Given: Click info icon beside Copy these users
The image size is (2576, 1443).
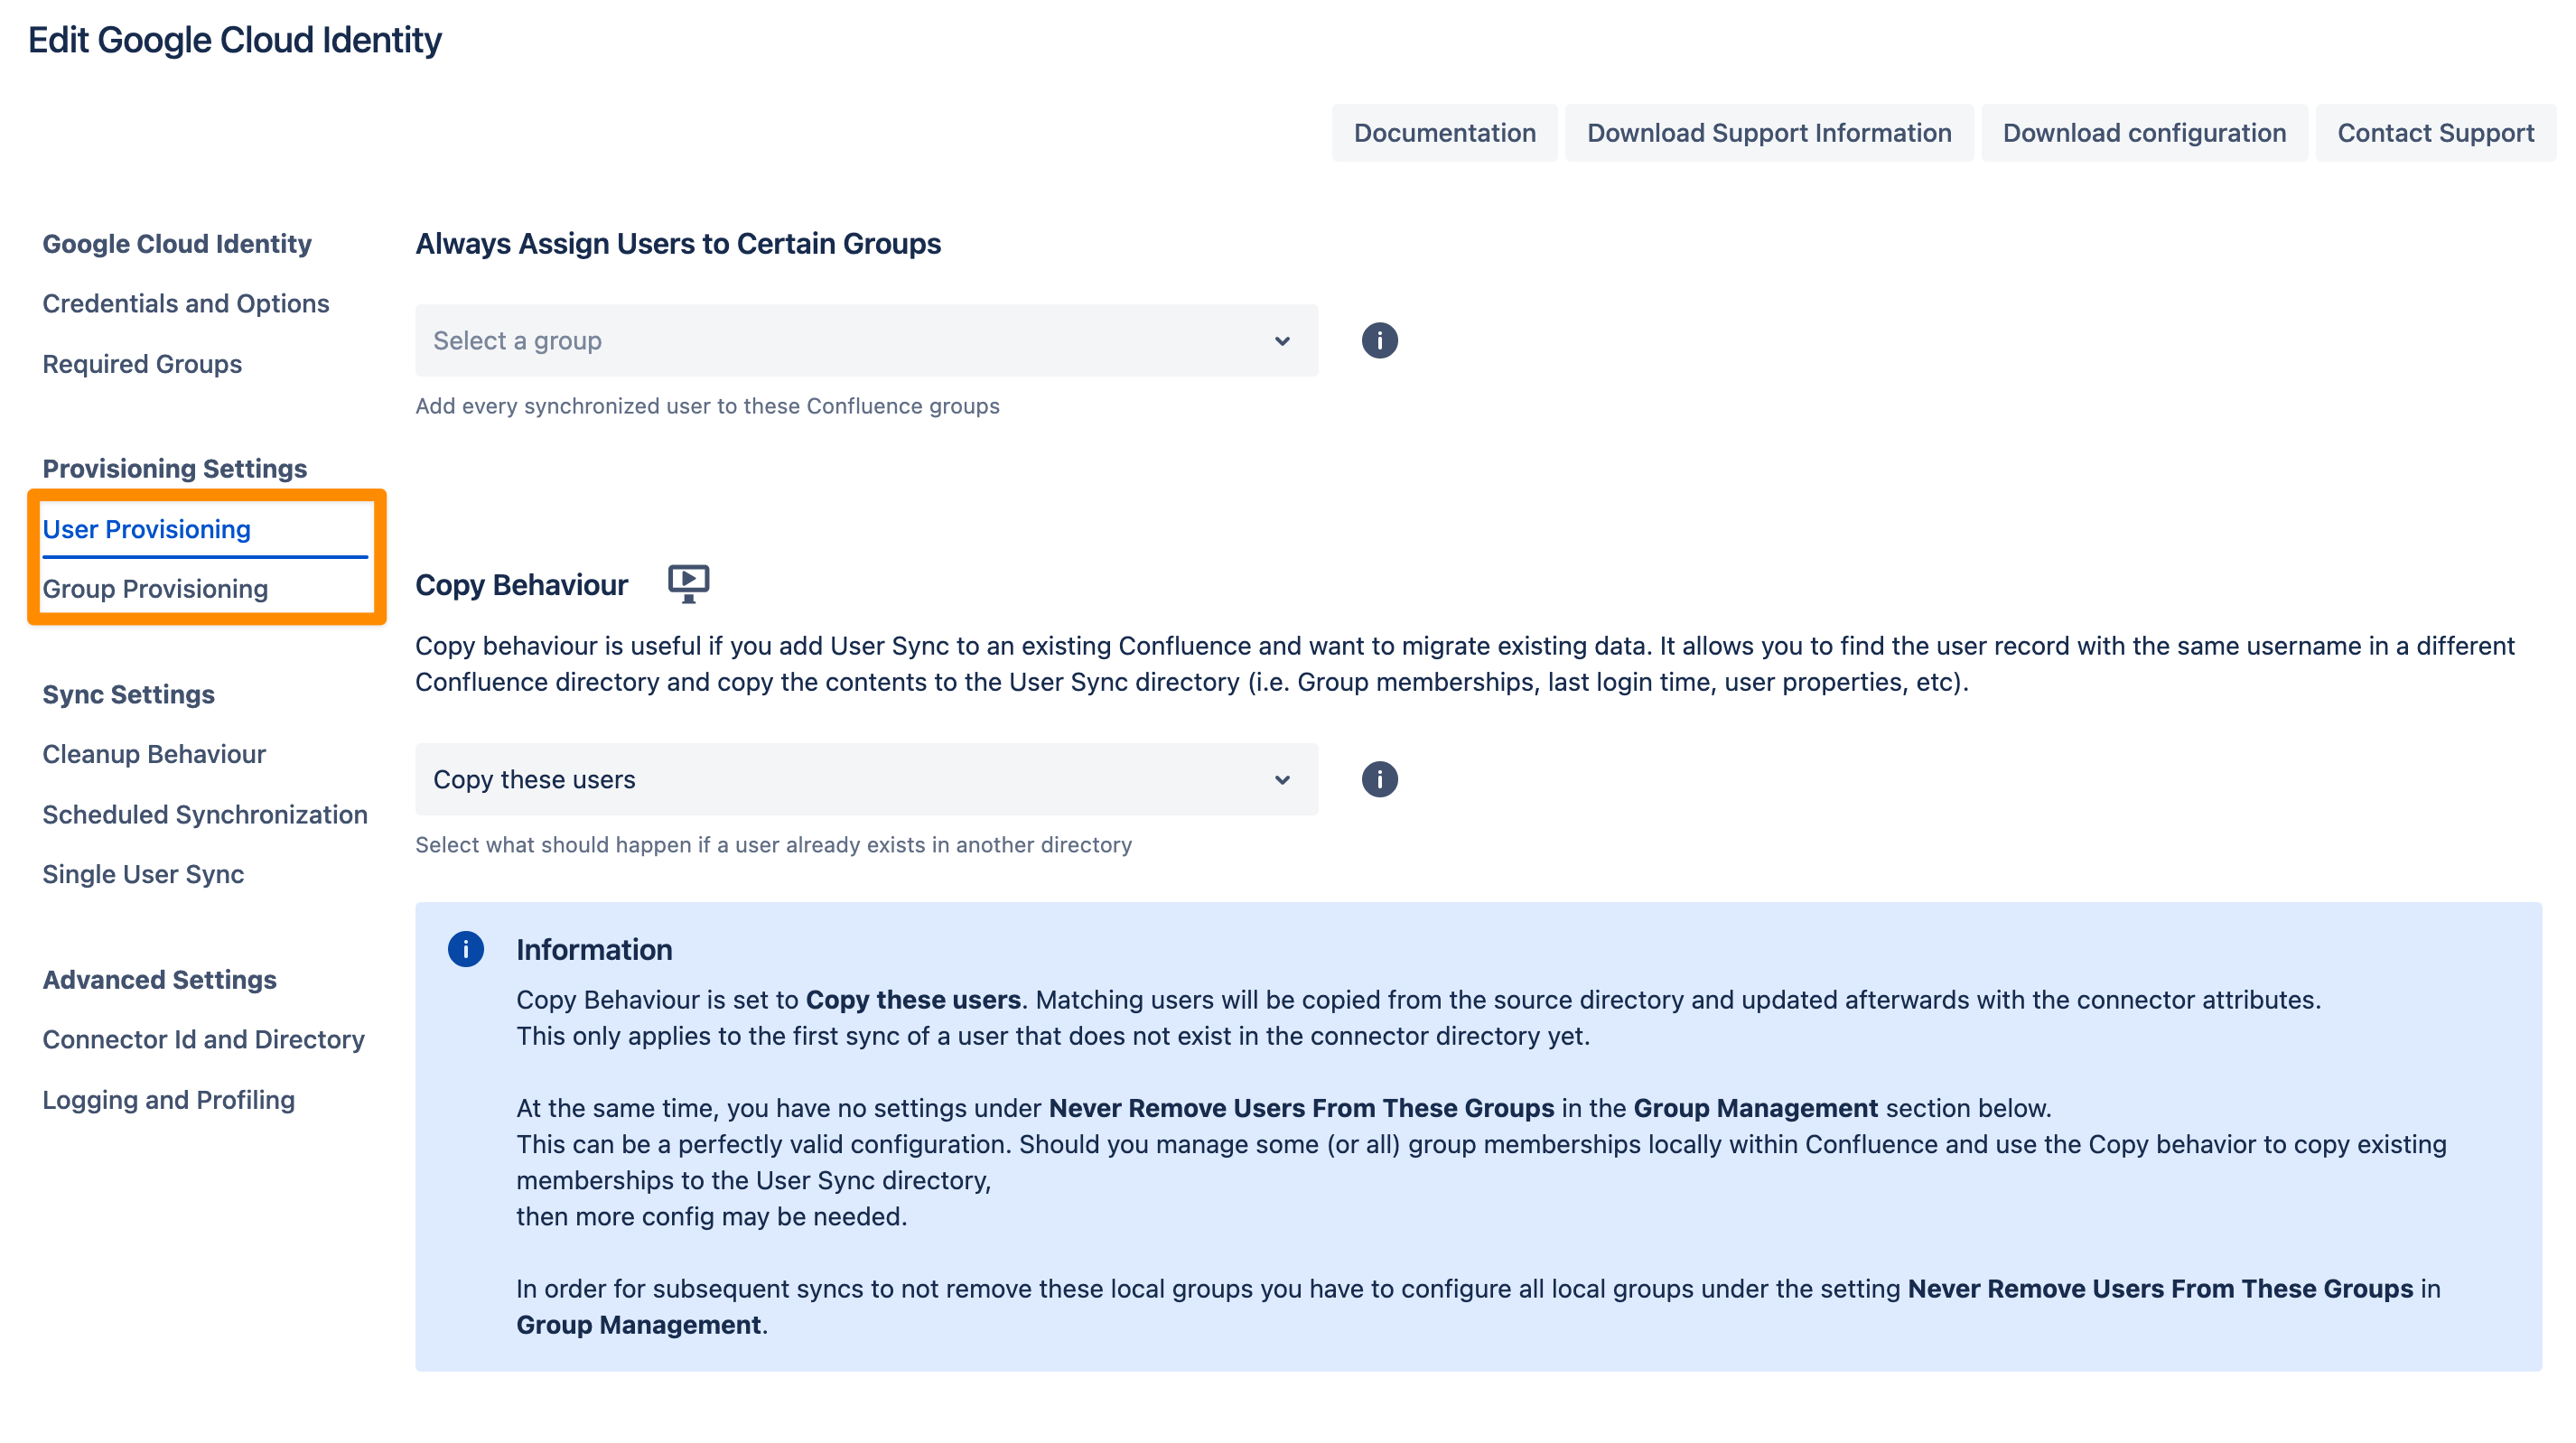Looking at the screenshot, I should pyautogui.click(x=1379, y=779).
